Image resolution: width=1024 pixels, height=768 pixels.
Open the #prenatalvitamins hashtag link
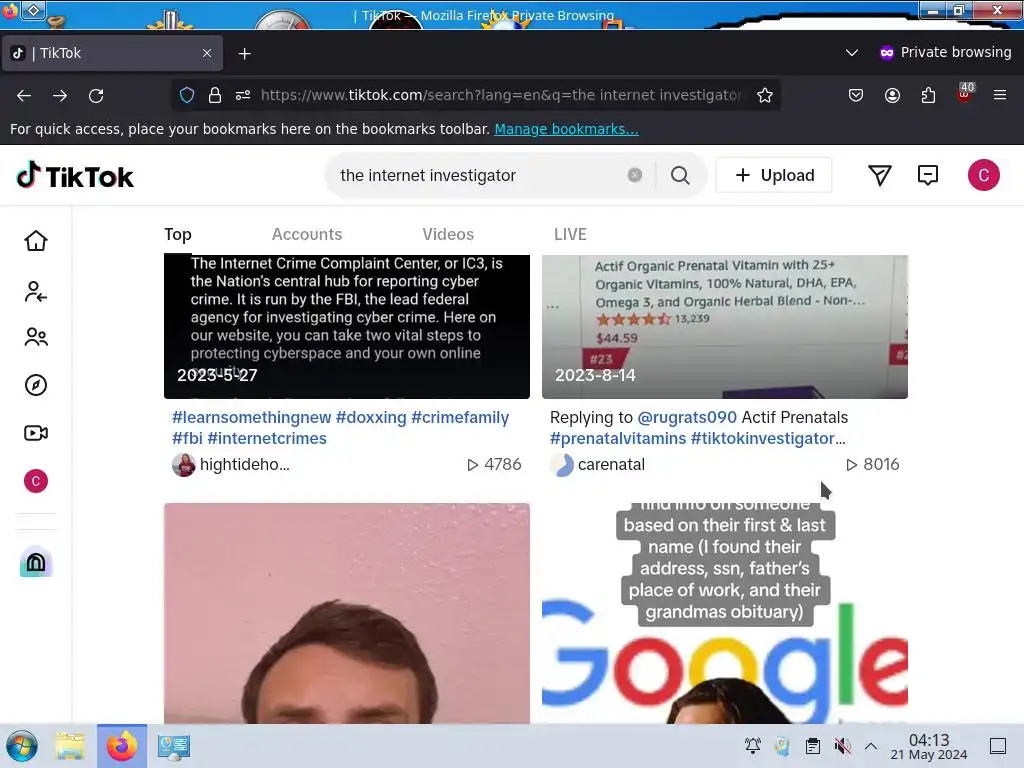point(618,438)
